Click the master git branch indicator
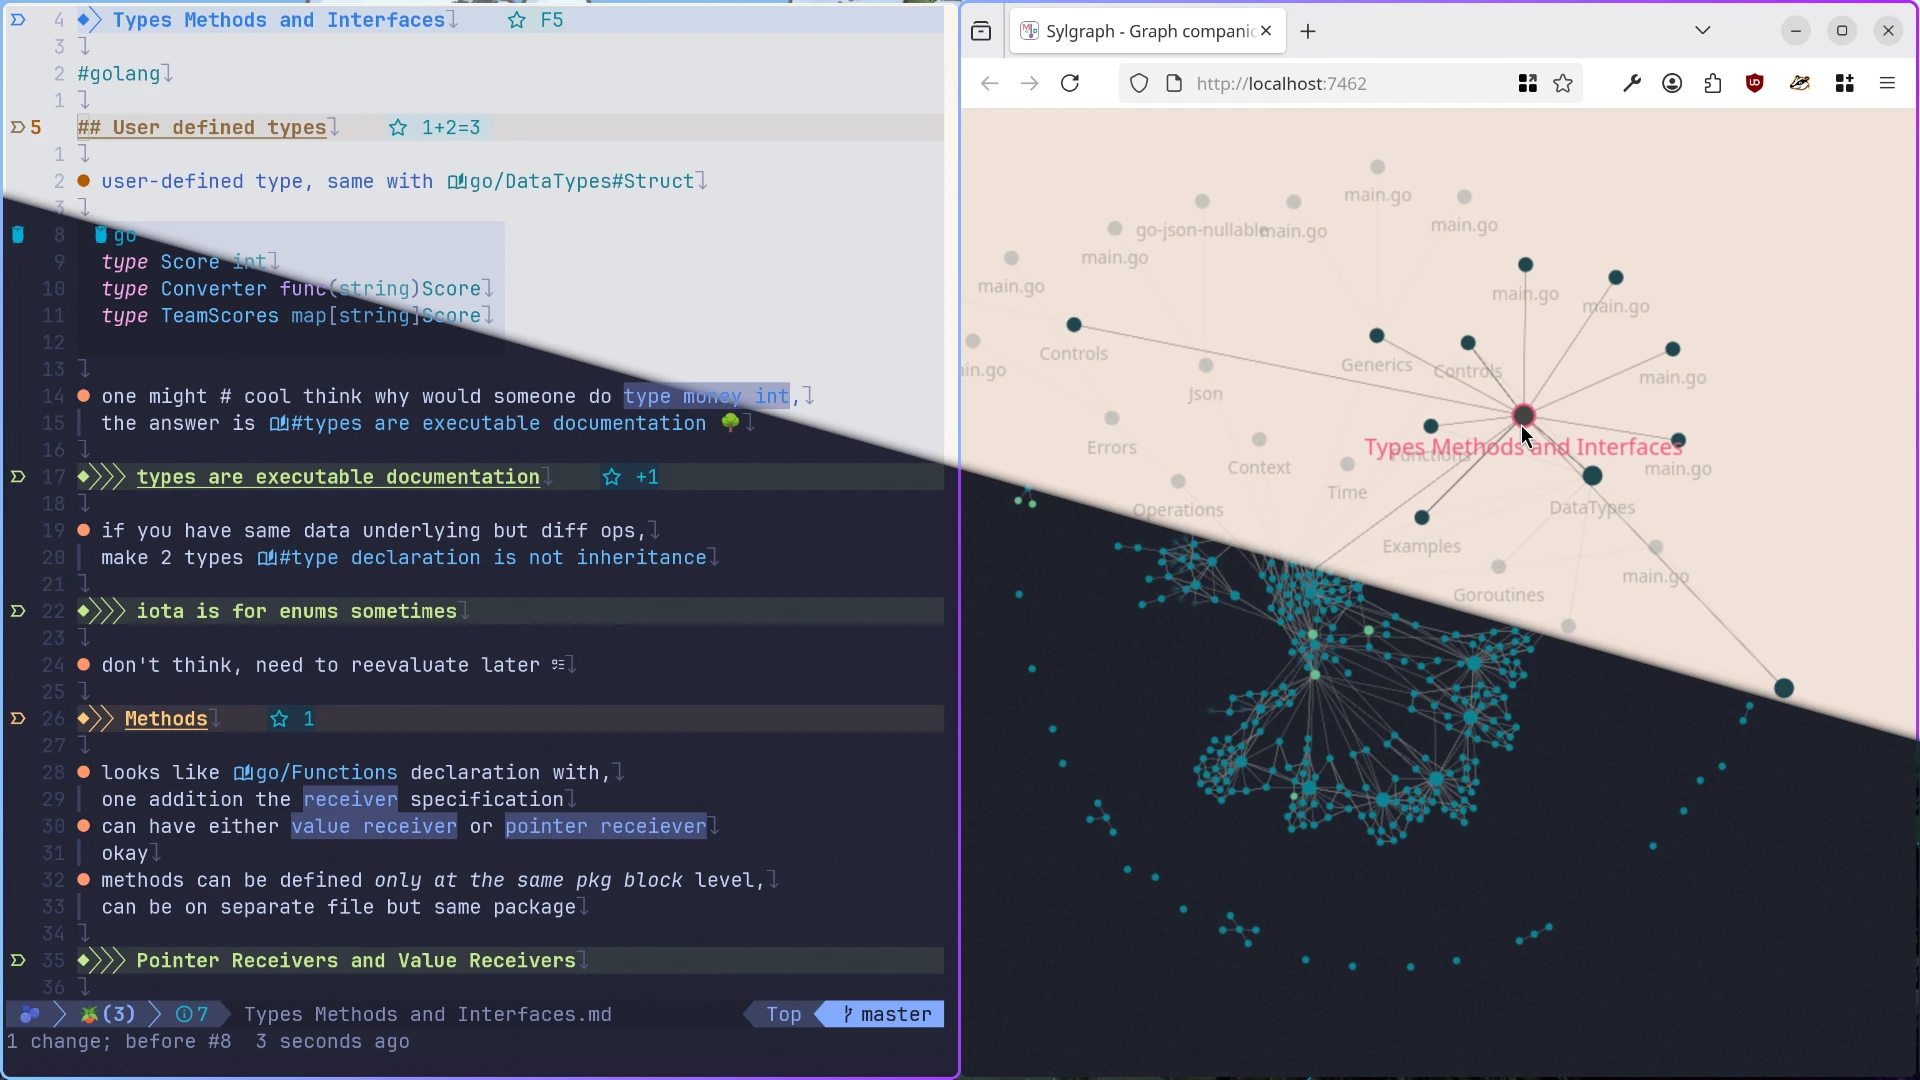Image resolution: width=1920 pixels, height=1080 pixels. (888, 1014)
